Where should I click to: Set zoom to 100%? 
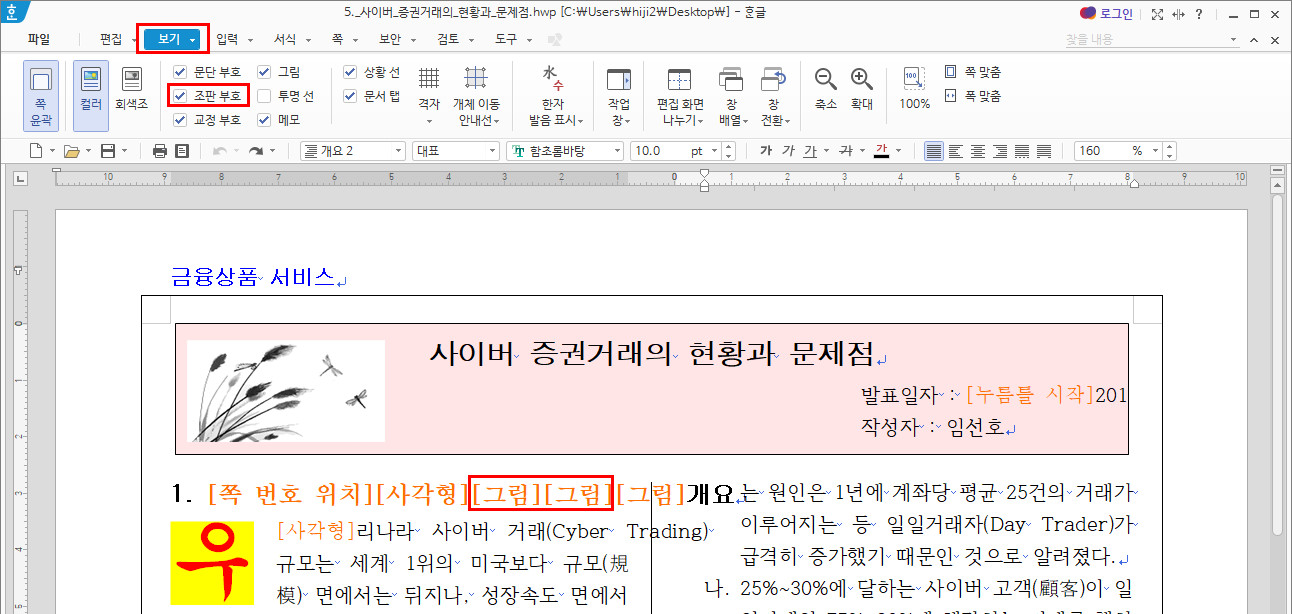pyautogui.click(x=914, y=88)
